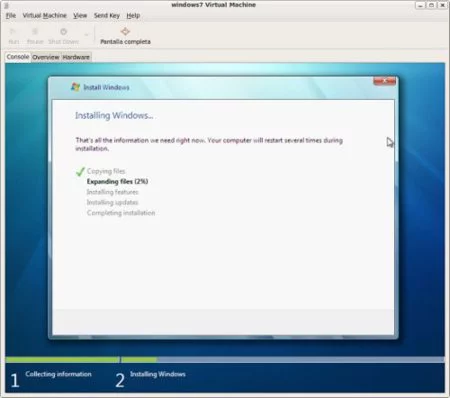The image size is (450, 398).
Task: Click the Pause toolbar icon
Action: pos(35,32)
